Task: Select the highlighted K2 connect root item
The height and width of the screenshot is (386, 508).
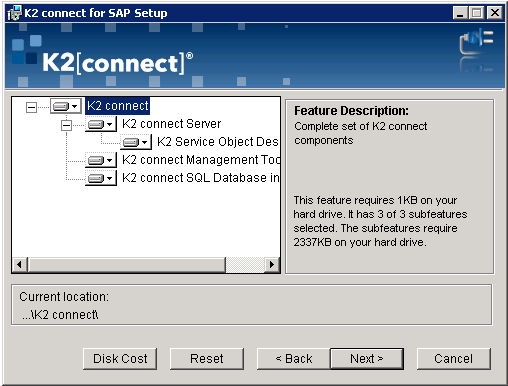Action: 117,106
